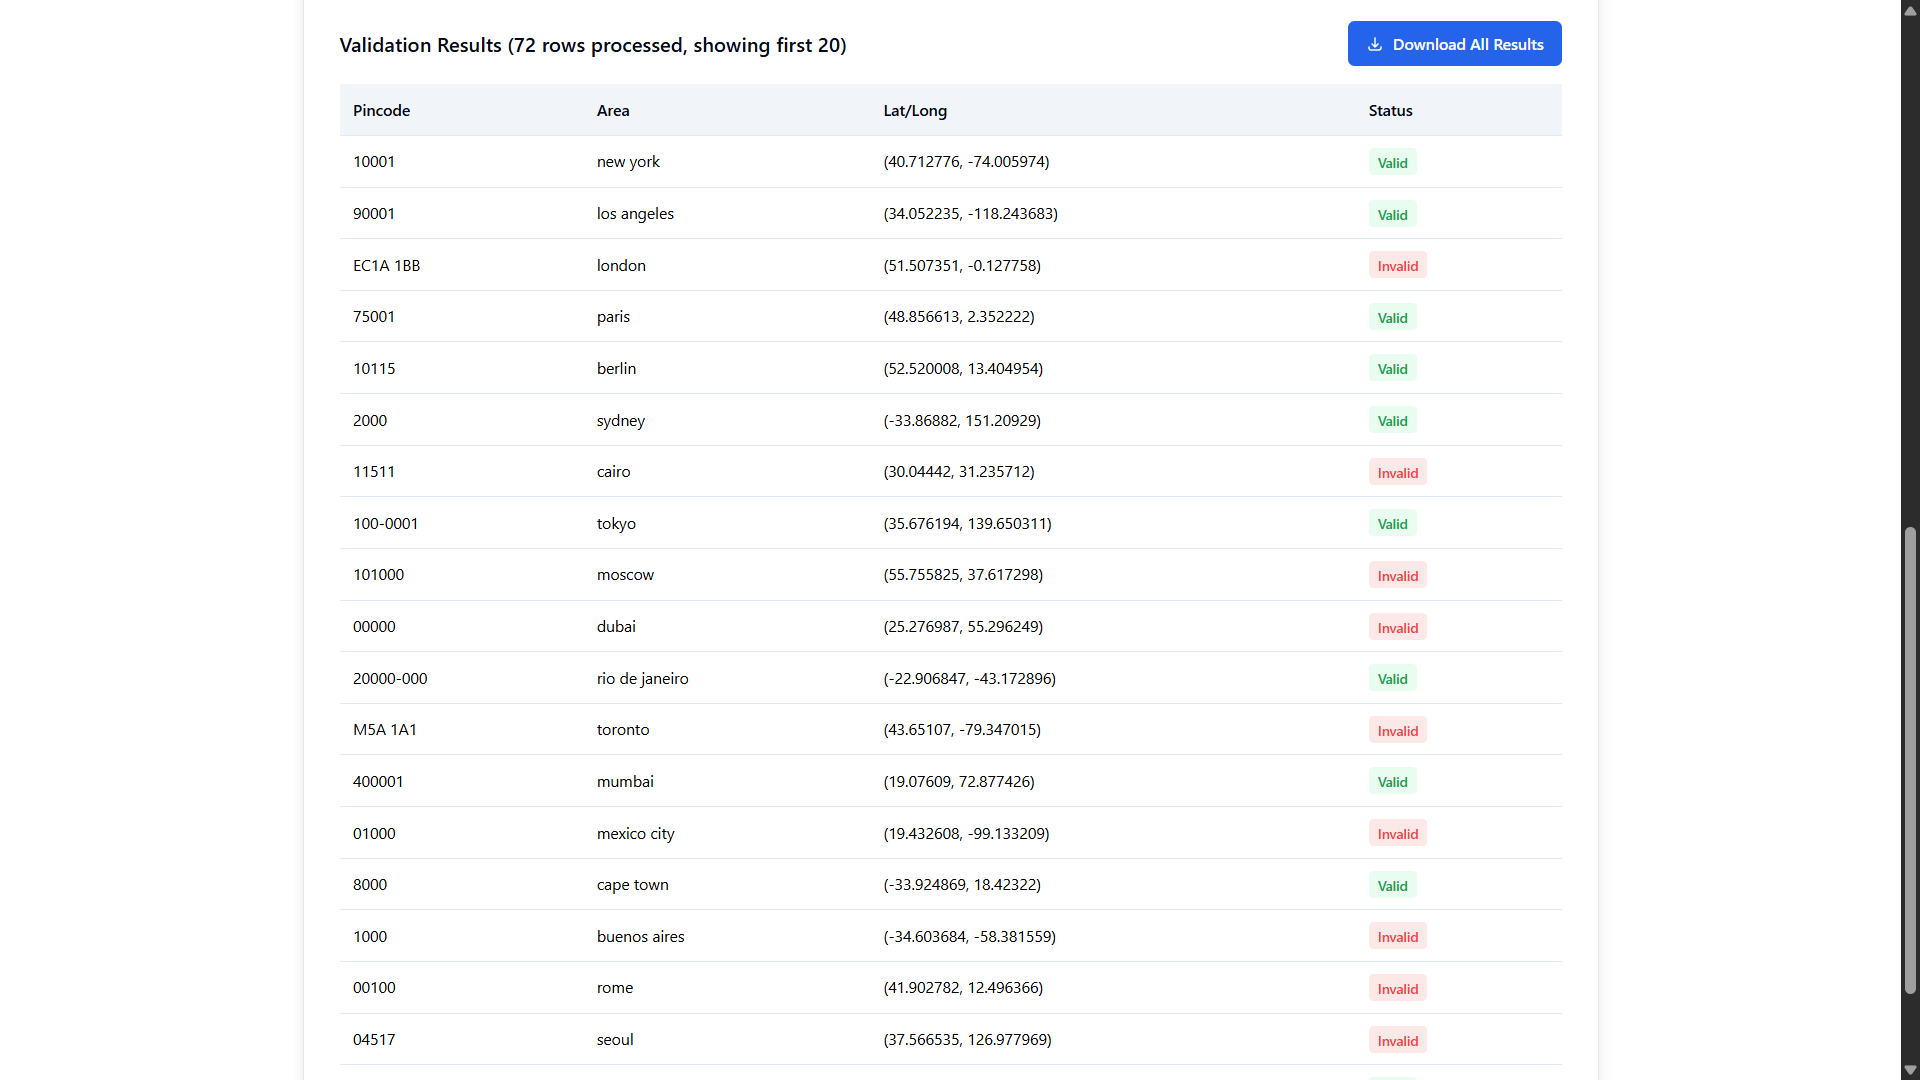1920x1080 pixels.
Task: Click the Invalid badge for seoul
Action: [x=1397, y=1041]
